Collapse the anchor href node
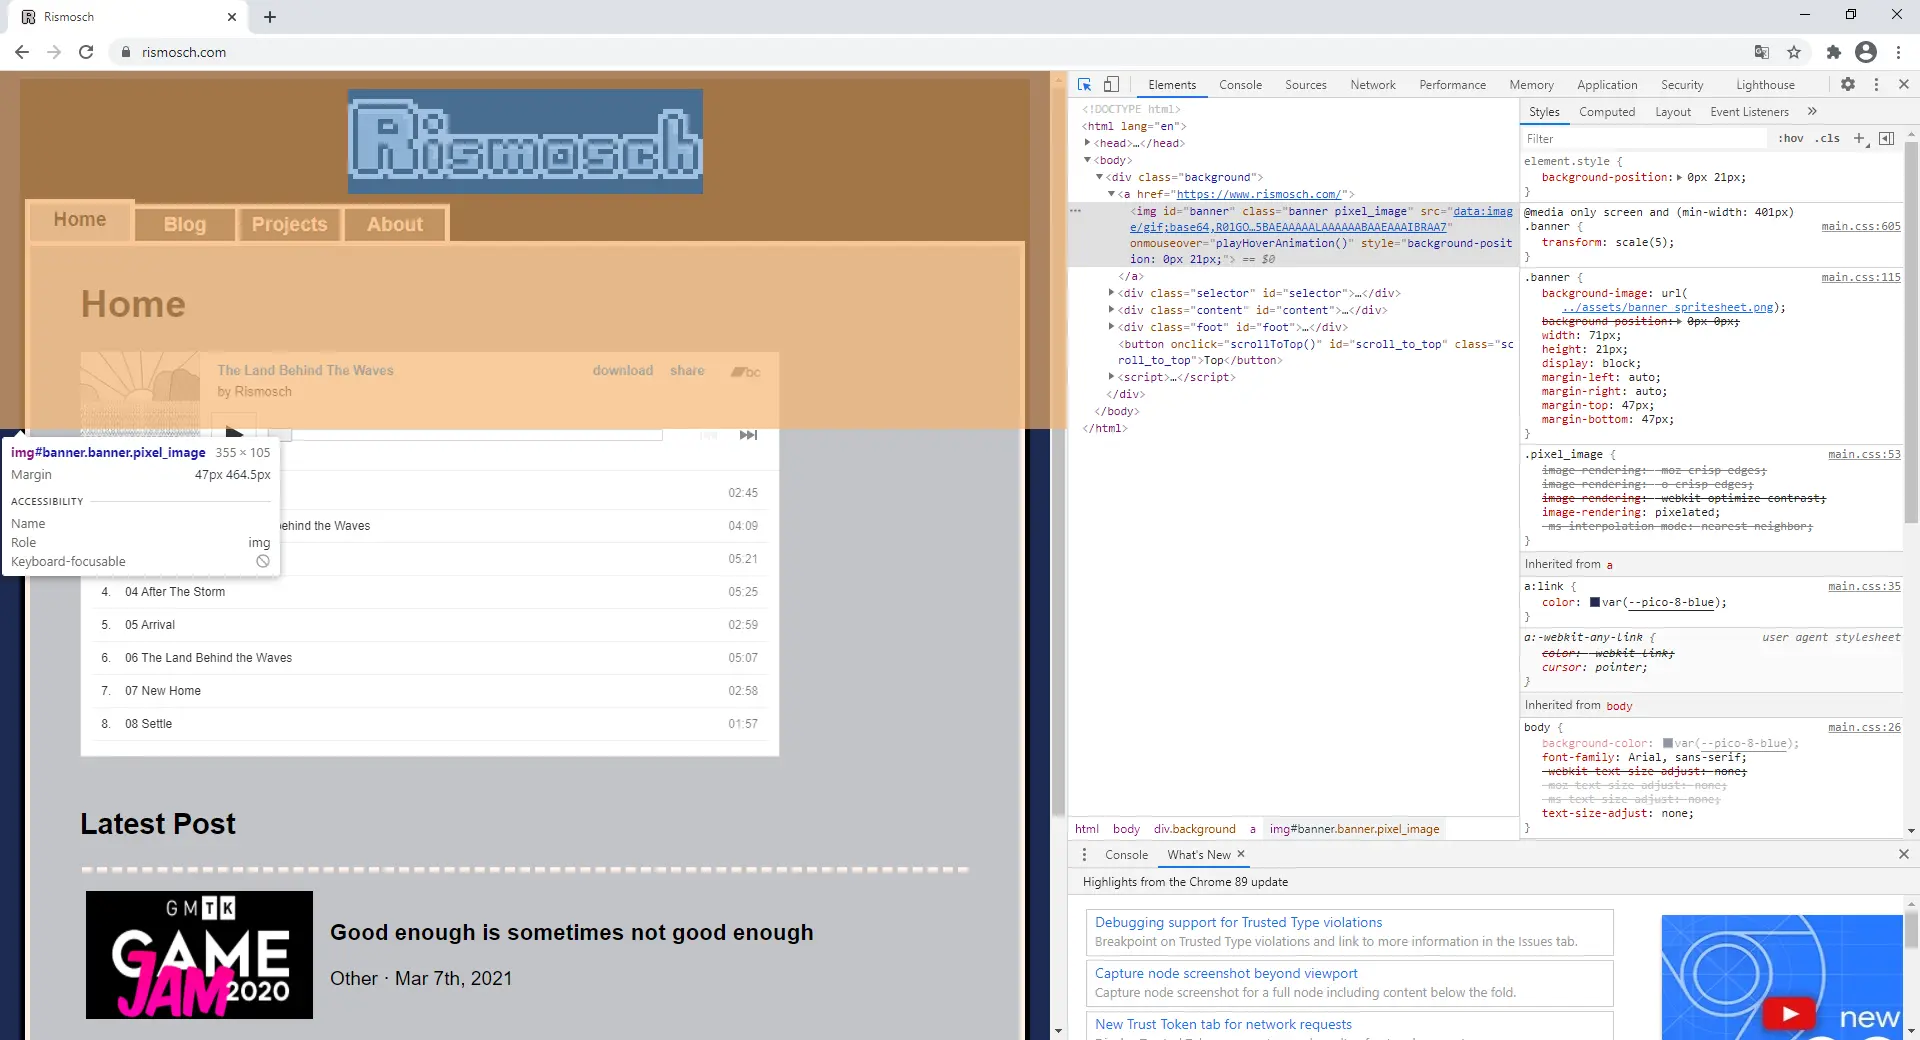This screenshot has width=1920, height=1040. (x=1111, y=194)
